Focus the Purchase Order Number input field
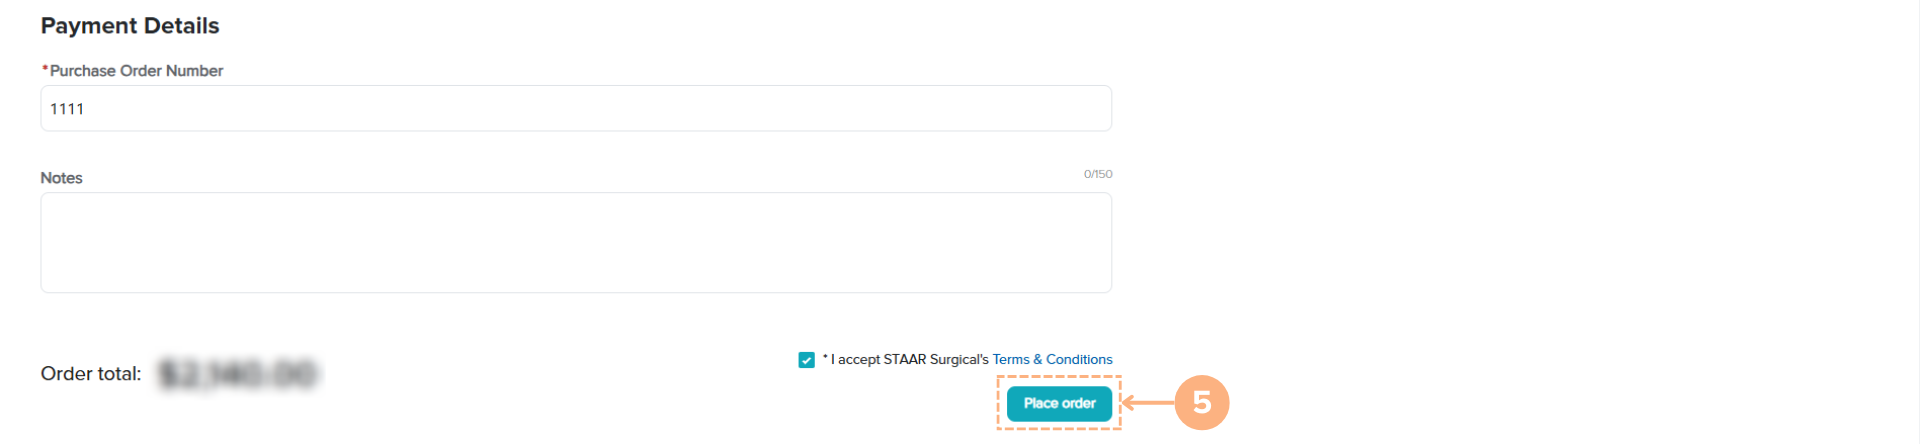 click(576, 109)
